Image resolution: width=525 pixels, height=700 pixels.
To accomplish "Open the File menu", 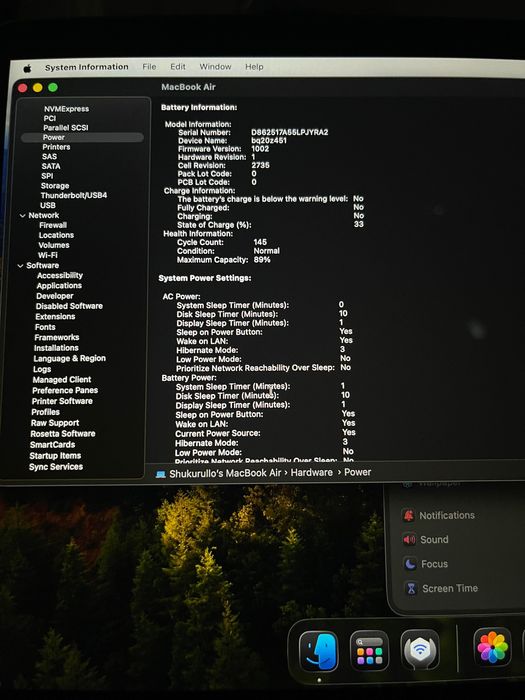I will (x=149, y=67).
